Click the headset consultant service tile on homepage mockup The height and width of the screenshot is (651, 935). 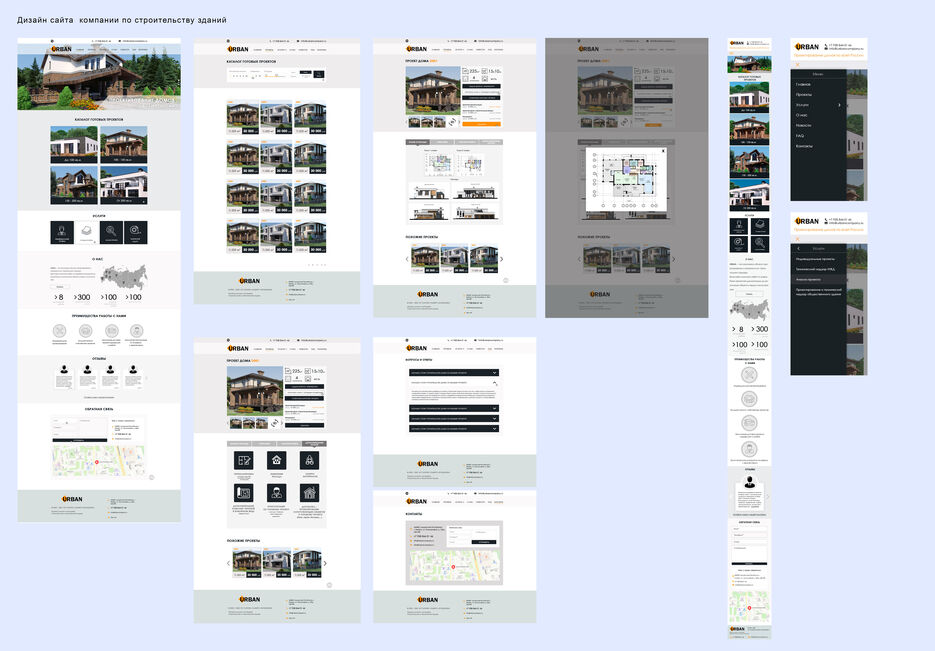click(x=62, y=232)
